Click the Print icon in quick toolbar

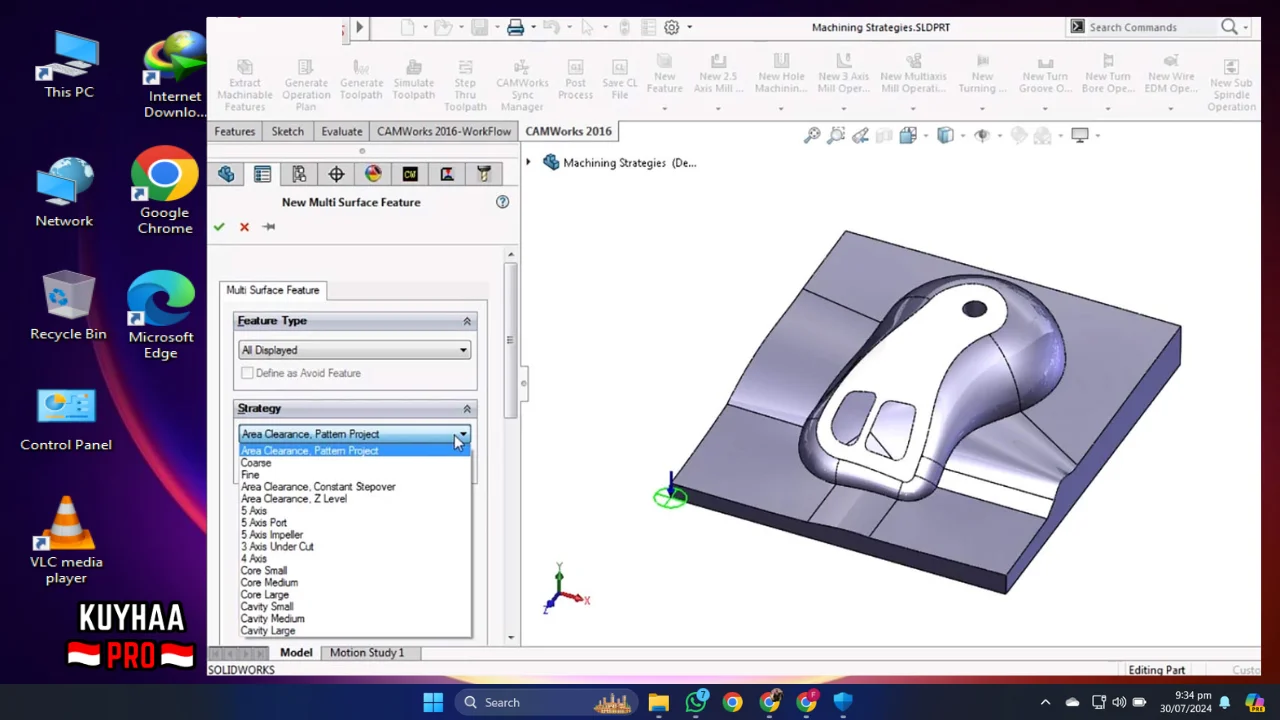[x=516, y=27]
